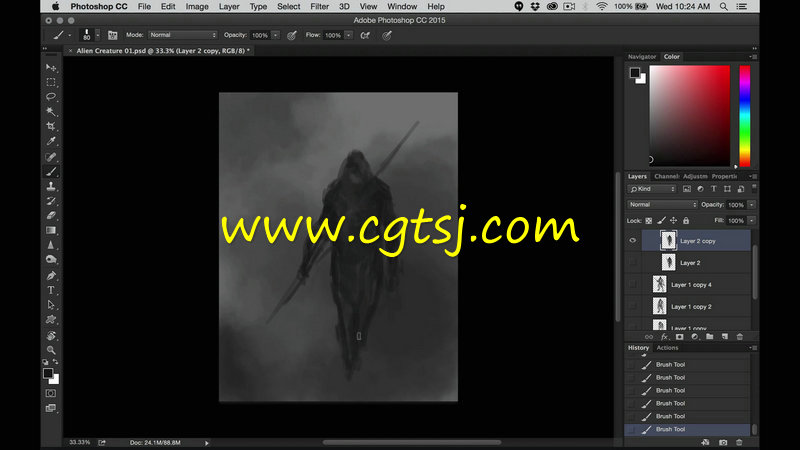This screenshot has width=800, height=450.
Task: Toggle lock transparent pixels
Action: click(x=648, y=220)
